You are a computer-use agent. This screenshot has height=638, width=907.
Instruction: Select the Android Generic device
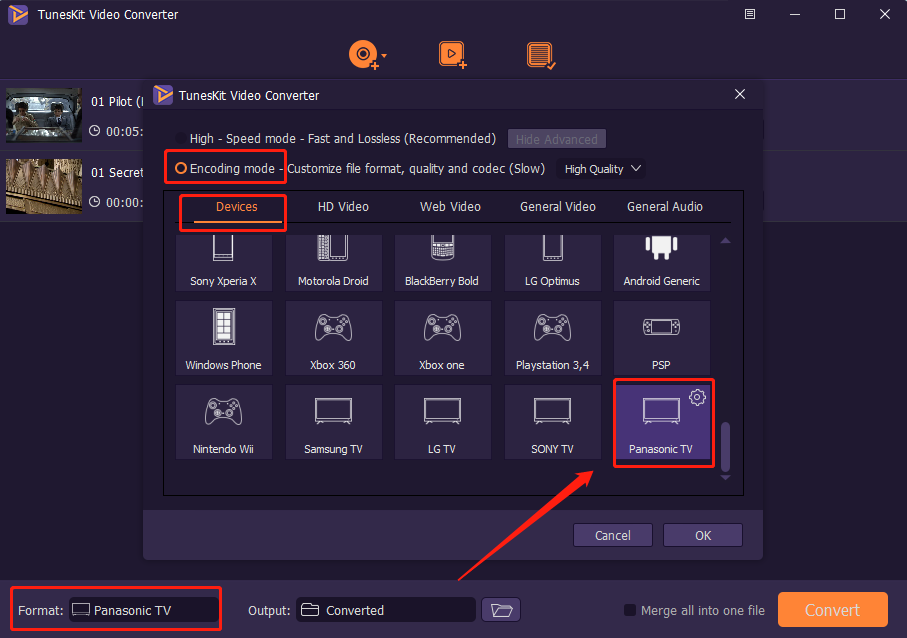[662, 263]
